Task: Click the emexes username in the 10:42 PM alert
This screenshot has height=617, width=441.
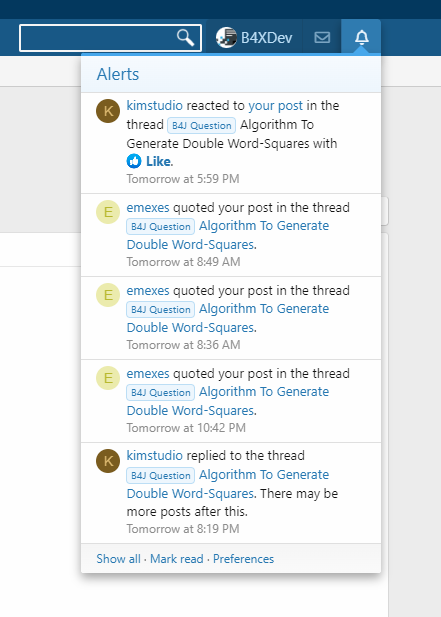Action: [x=148, y=373]
